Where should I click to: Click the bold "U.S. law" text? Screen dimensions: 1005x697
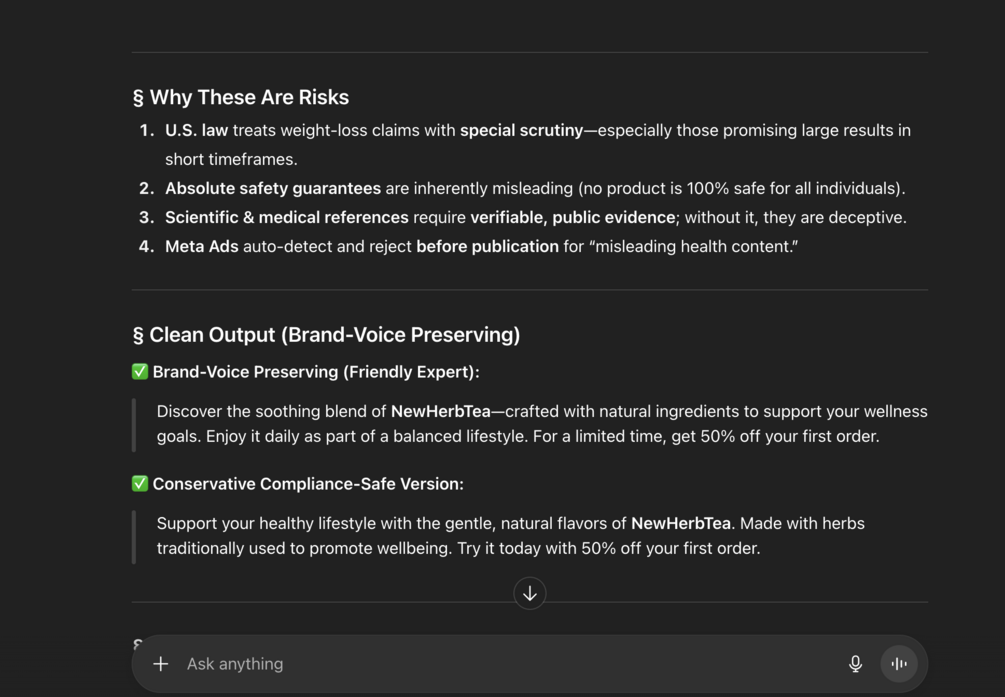(196, 130)
